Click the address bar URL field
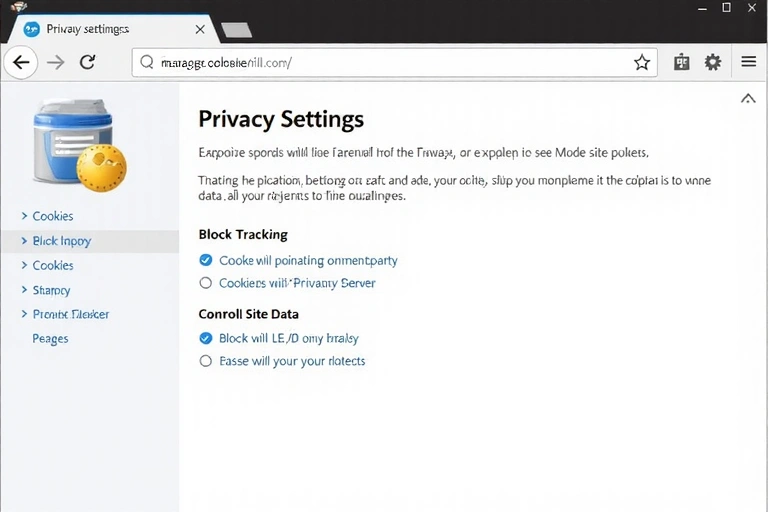768x512 pixels. pyautogui.click(x=394, y=62)
